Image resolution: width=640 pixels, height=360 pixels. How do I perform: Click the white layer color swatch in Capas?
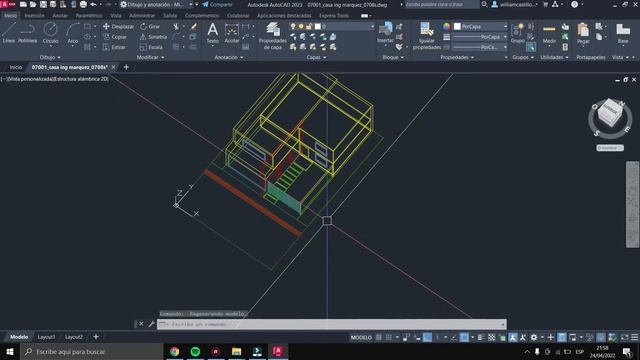(318, 26)
